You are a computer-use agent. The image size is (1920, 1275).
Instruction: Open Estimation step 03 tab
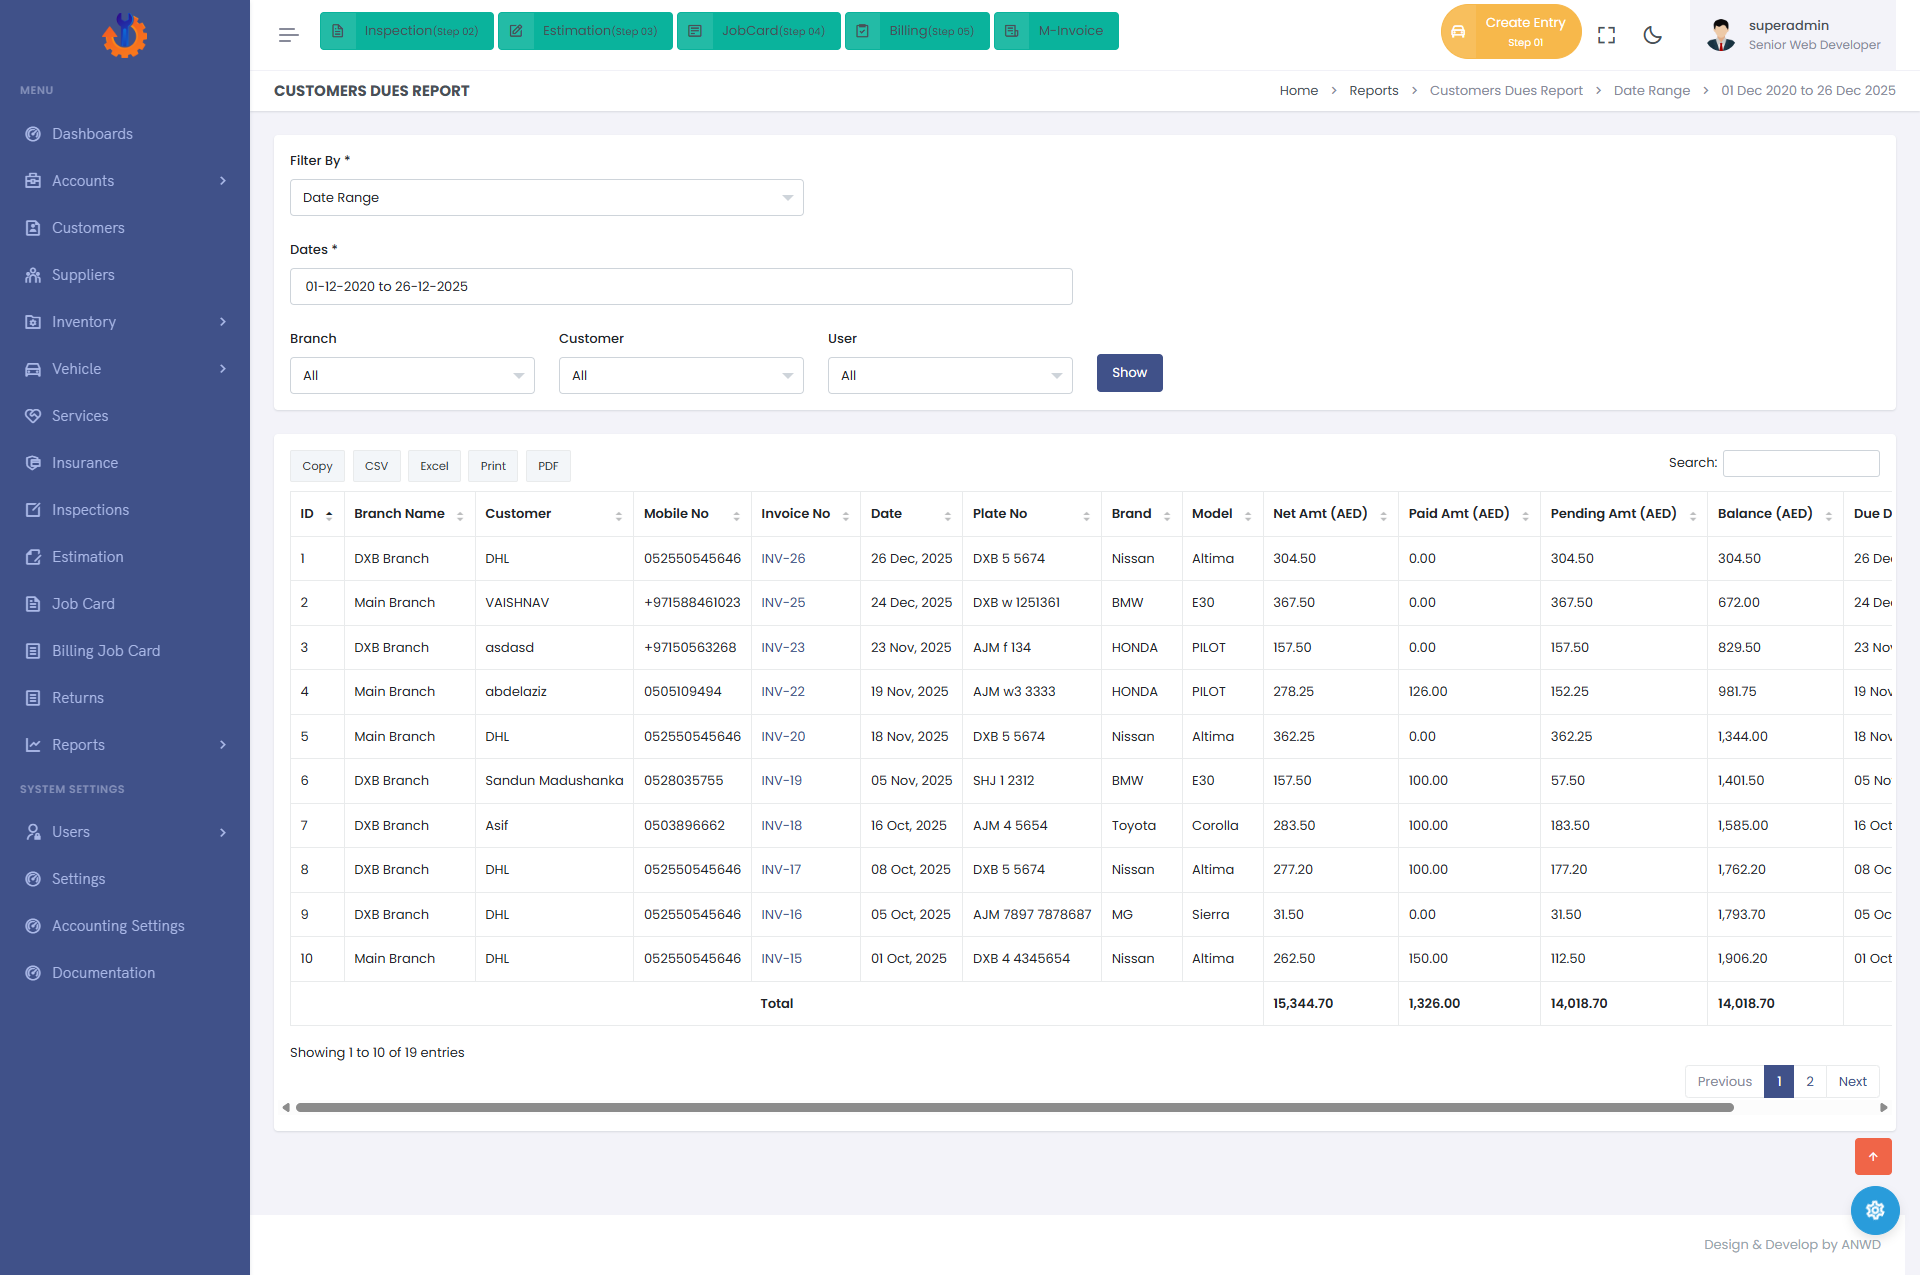(585, 31)
